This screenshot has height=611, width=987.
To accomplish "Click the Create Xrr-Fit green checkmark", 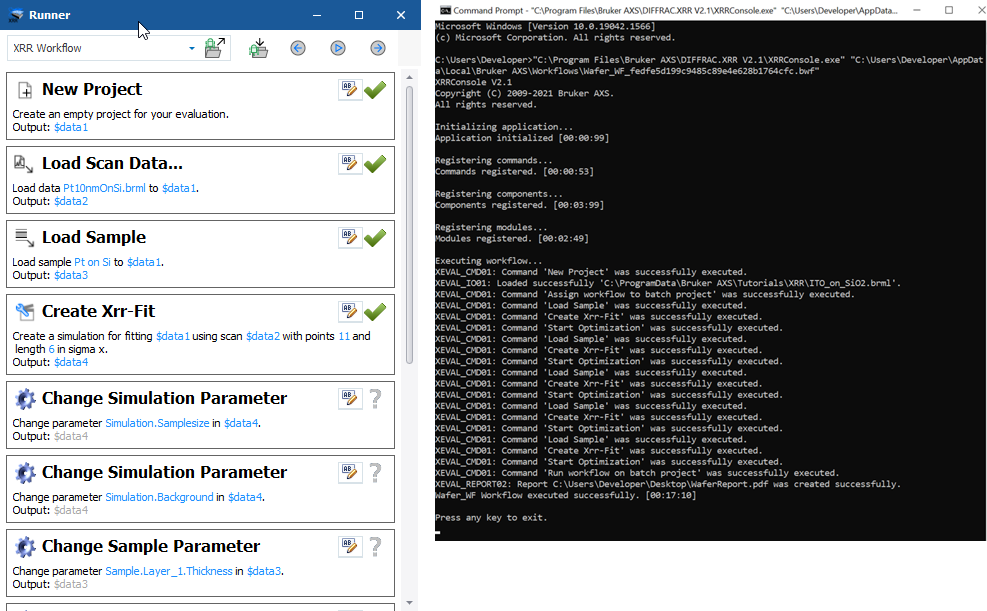I will 375,312.
